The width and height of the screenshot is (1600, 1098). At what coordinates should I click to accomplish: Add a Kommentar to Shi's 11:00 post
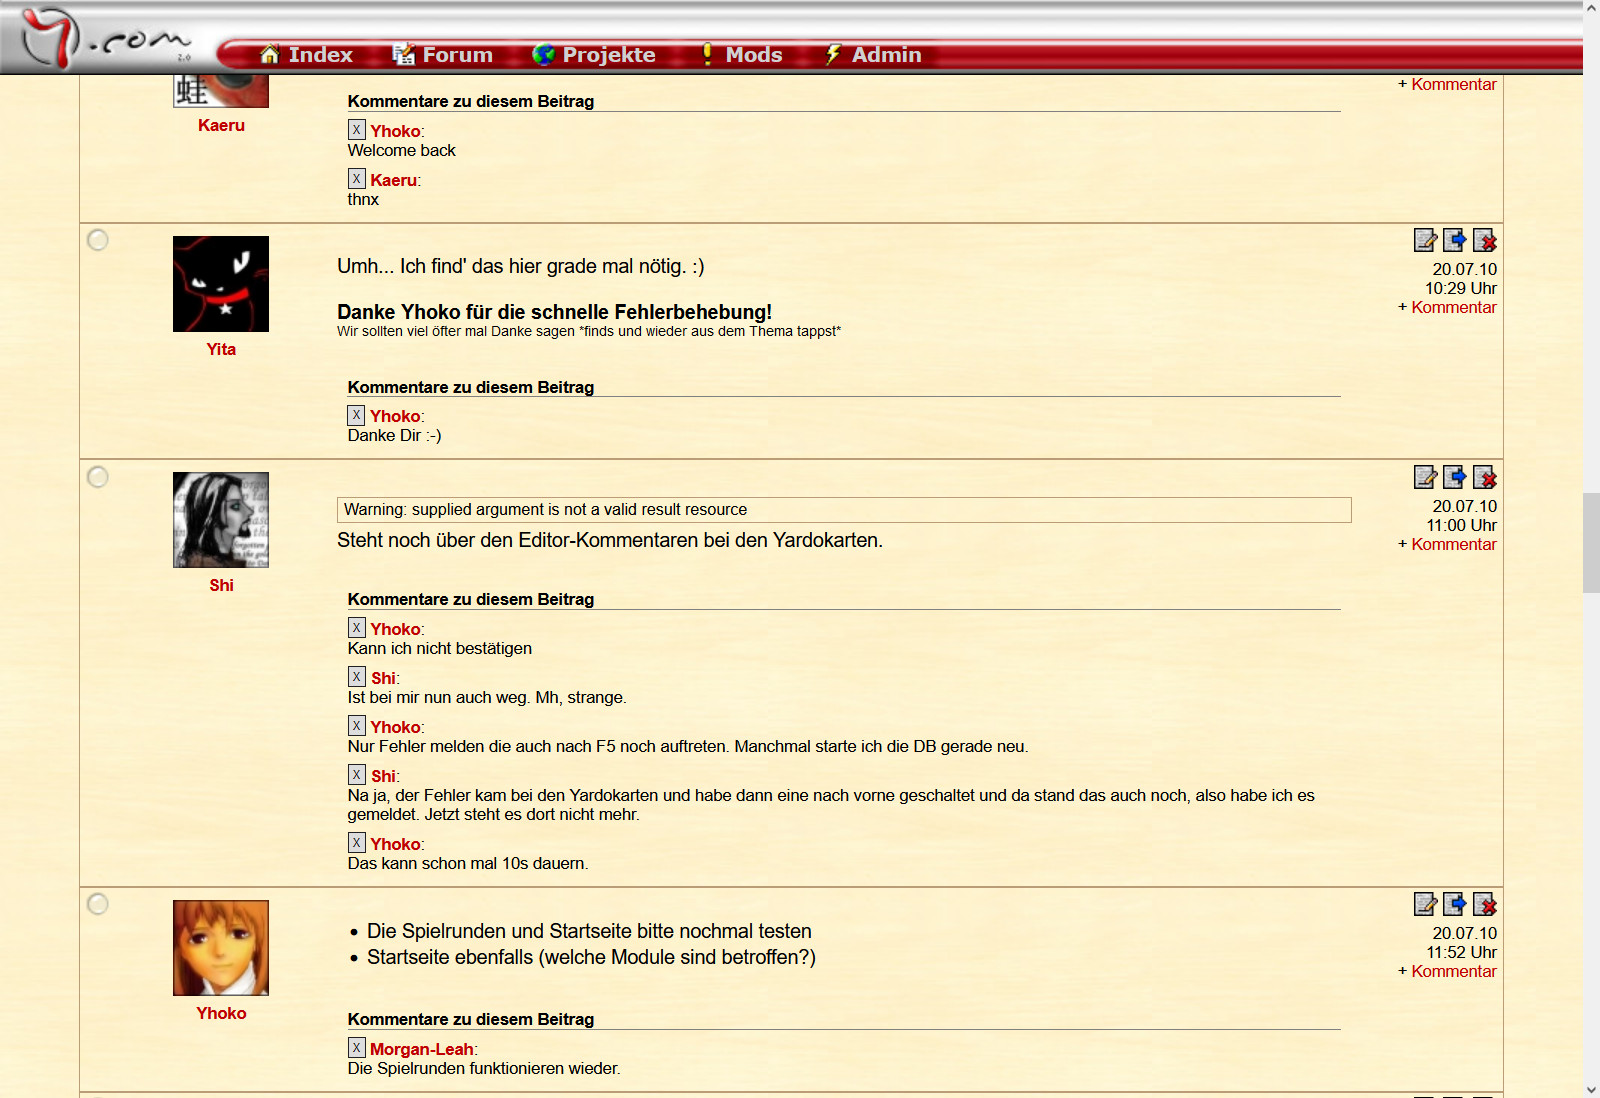click(x=1453, y=545)
